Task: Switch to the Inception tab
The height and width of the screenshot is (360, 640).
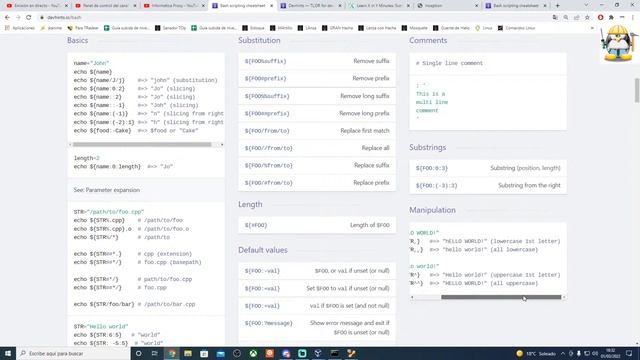Action: tap(447, 6)
